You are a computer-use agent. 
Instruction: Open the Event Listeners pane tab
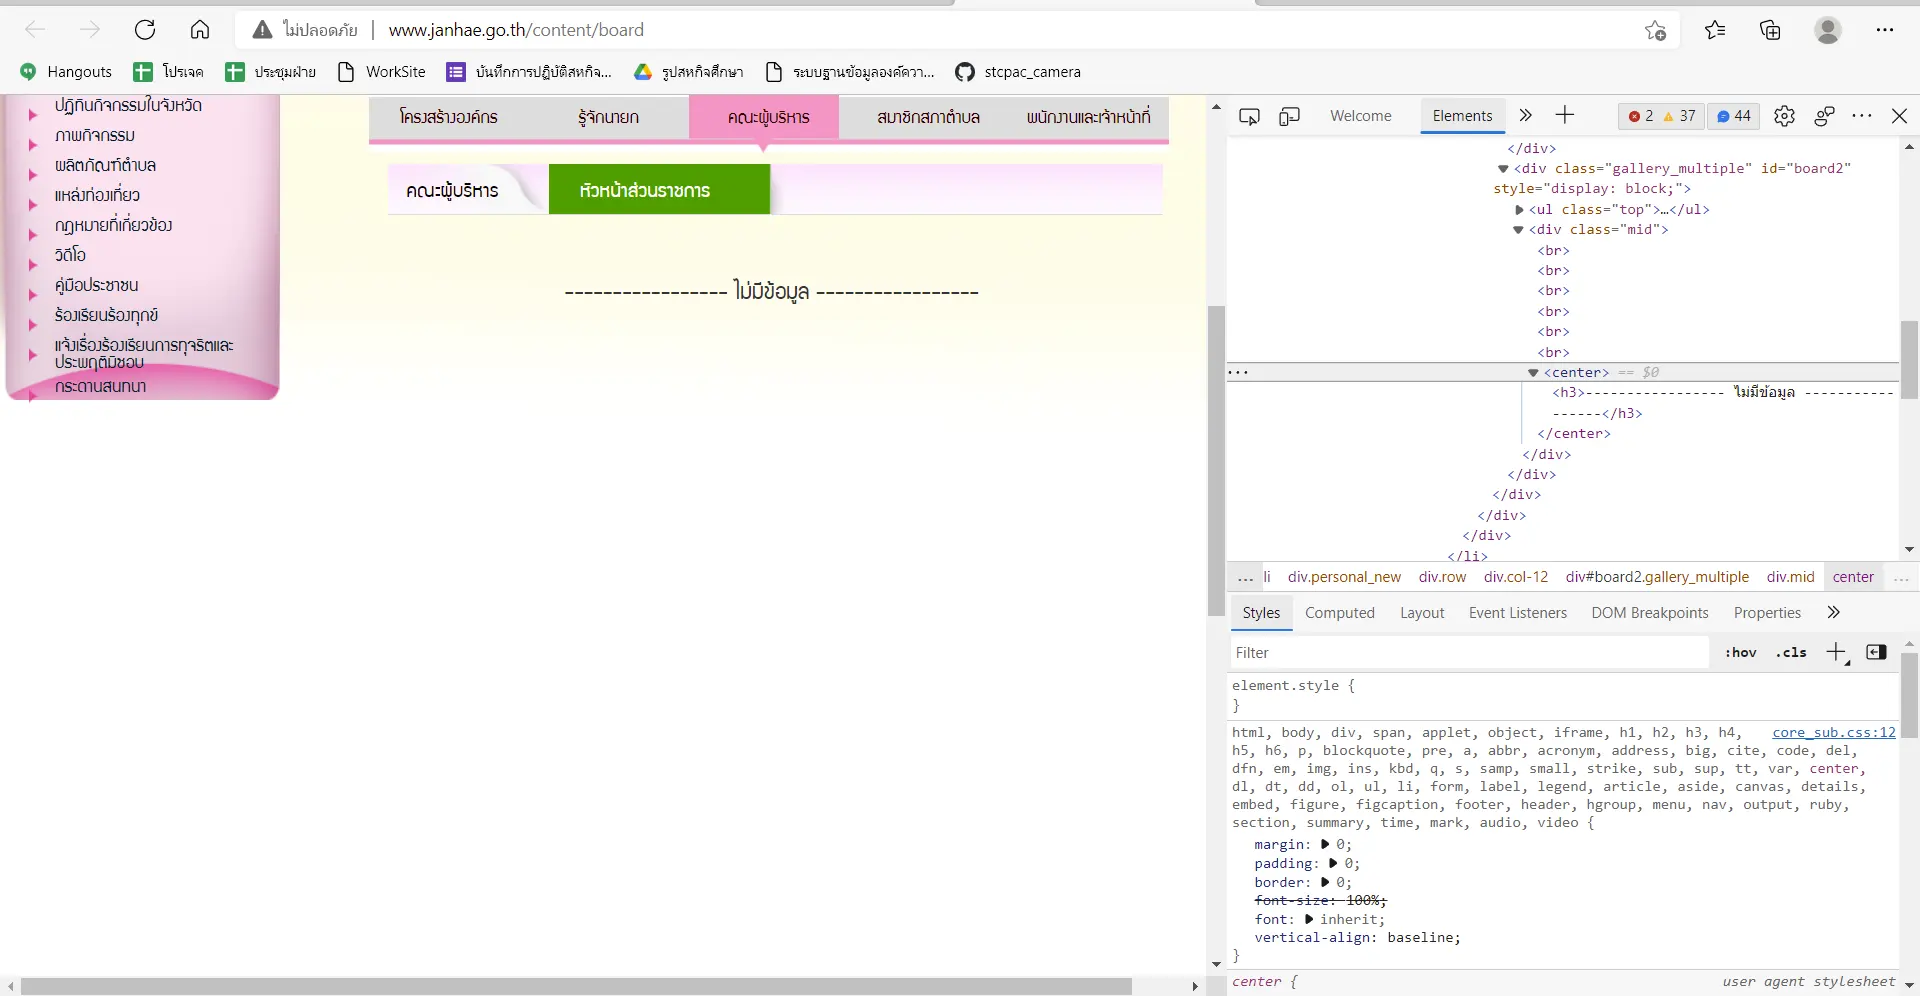coord(1518,613)
